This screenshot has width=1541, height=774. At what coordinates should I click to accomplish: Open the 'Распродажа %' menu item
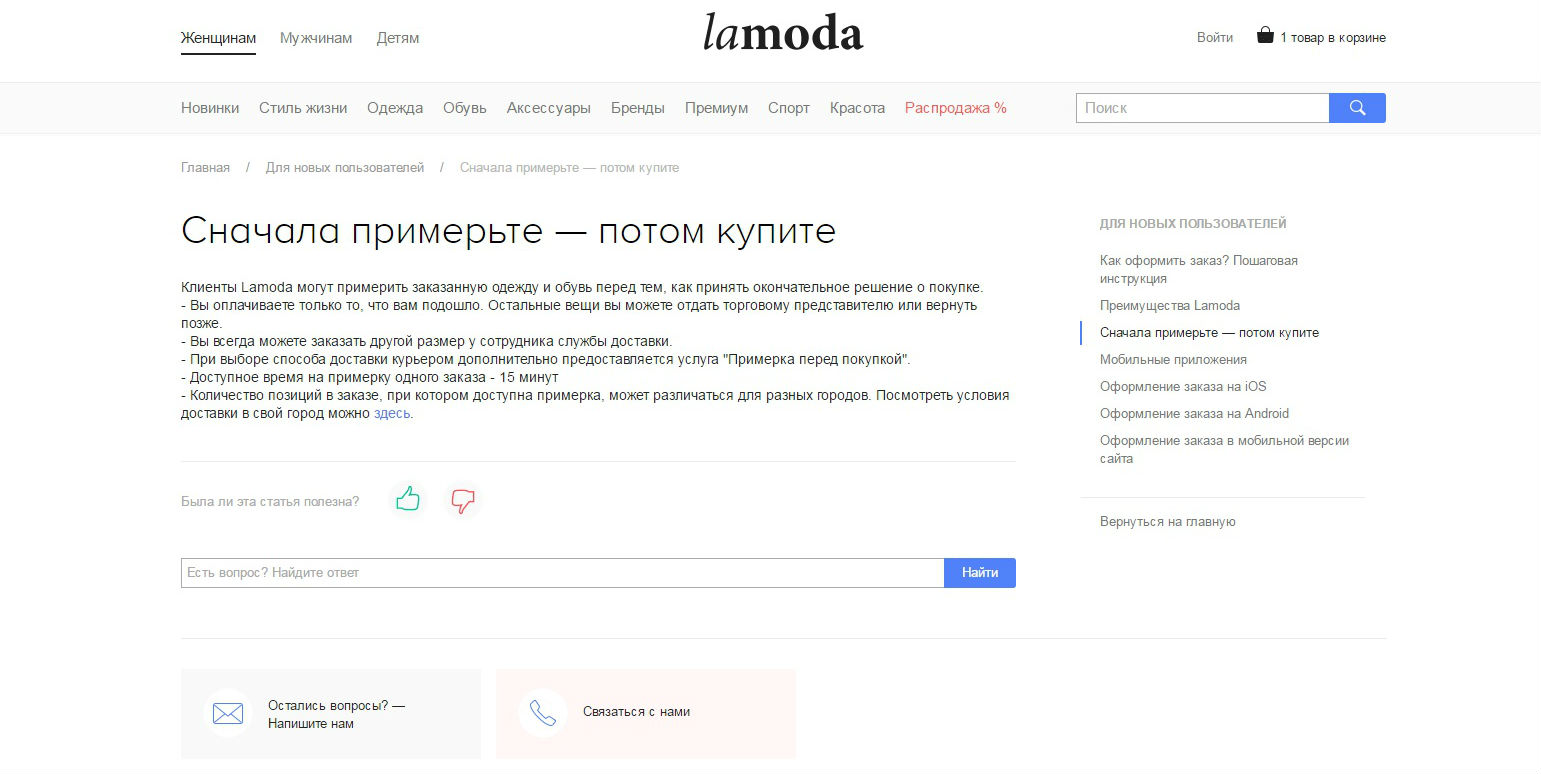coord(955,107)
